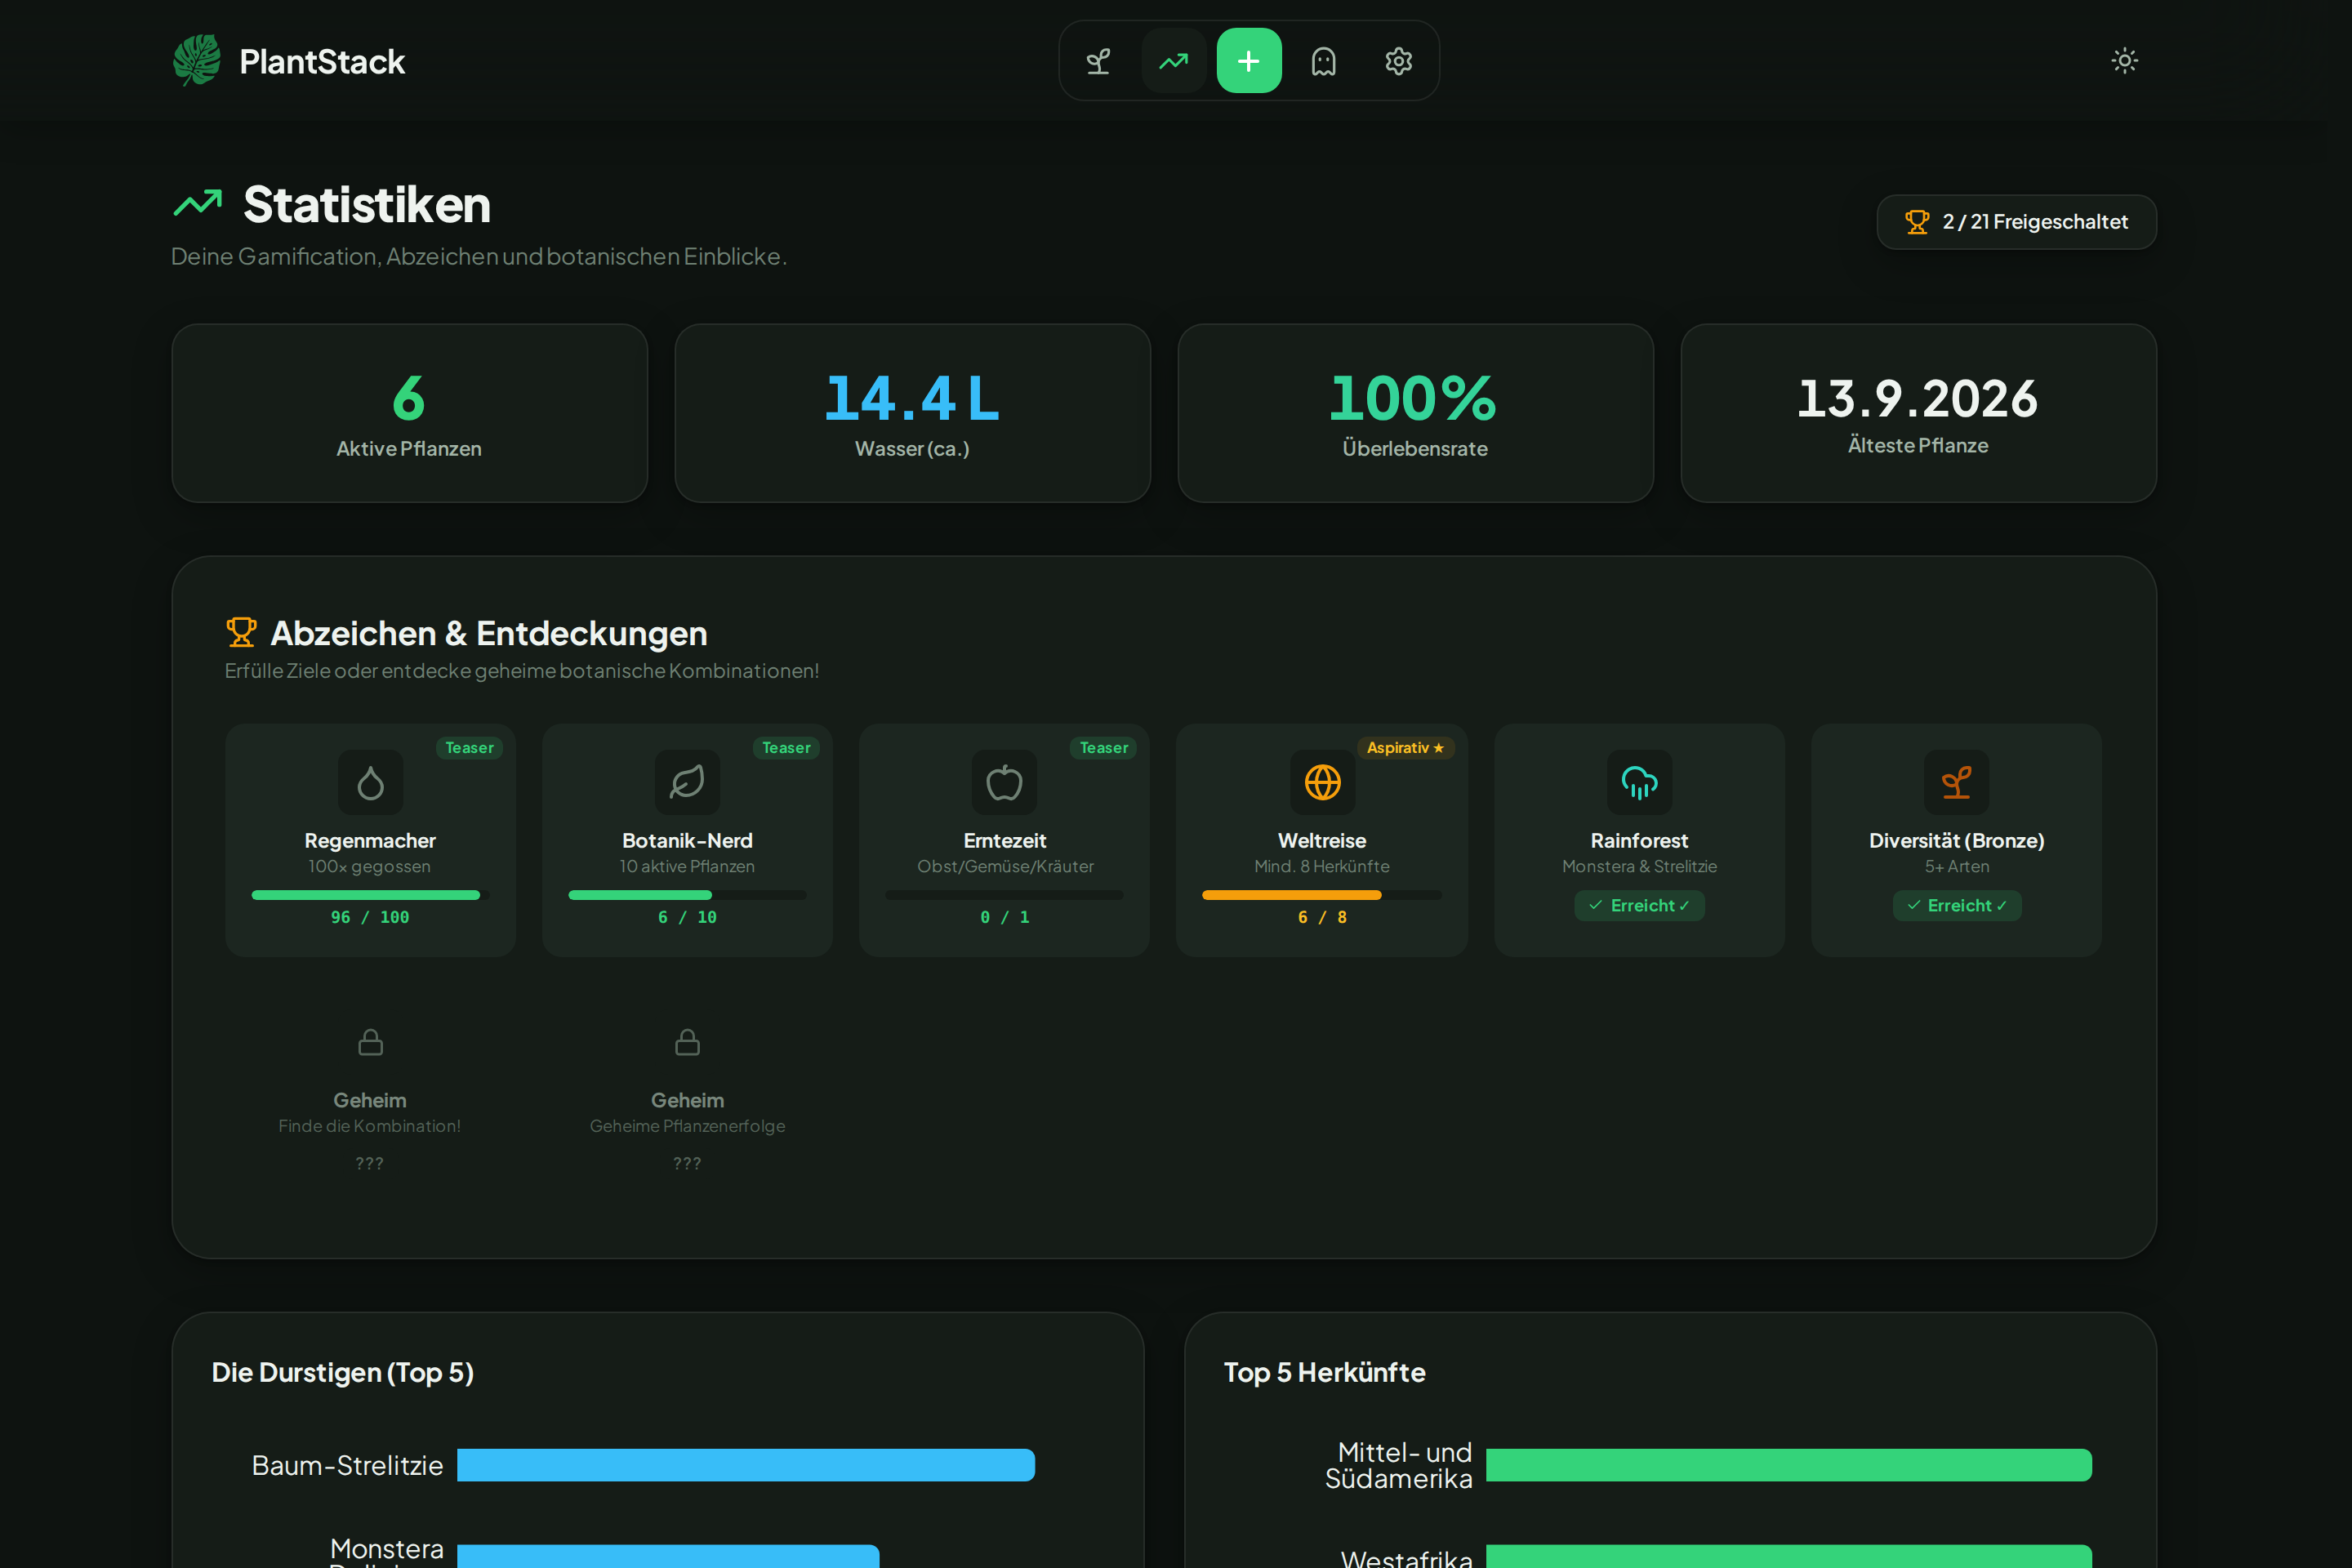The image size is (2352, 1568).
Task: Click the Teaser tag on Regenmacher card
Action: 469,748
